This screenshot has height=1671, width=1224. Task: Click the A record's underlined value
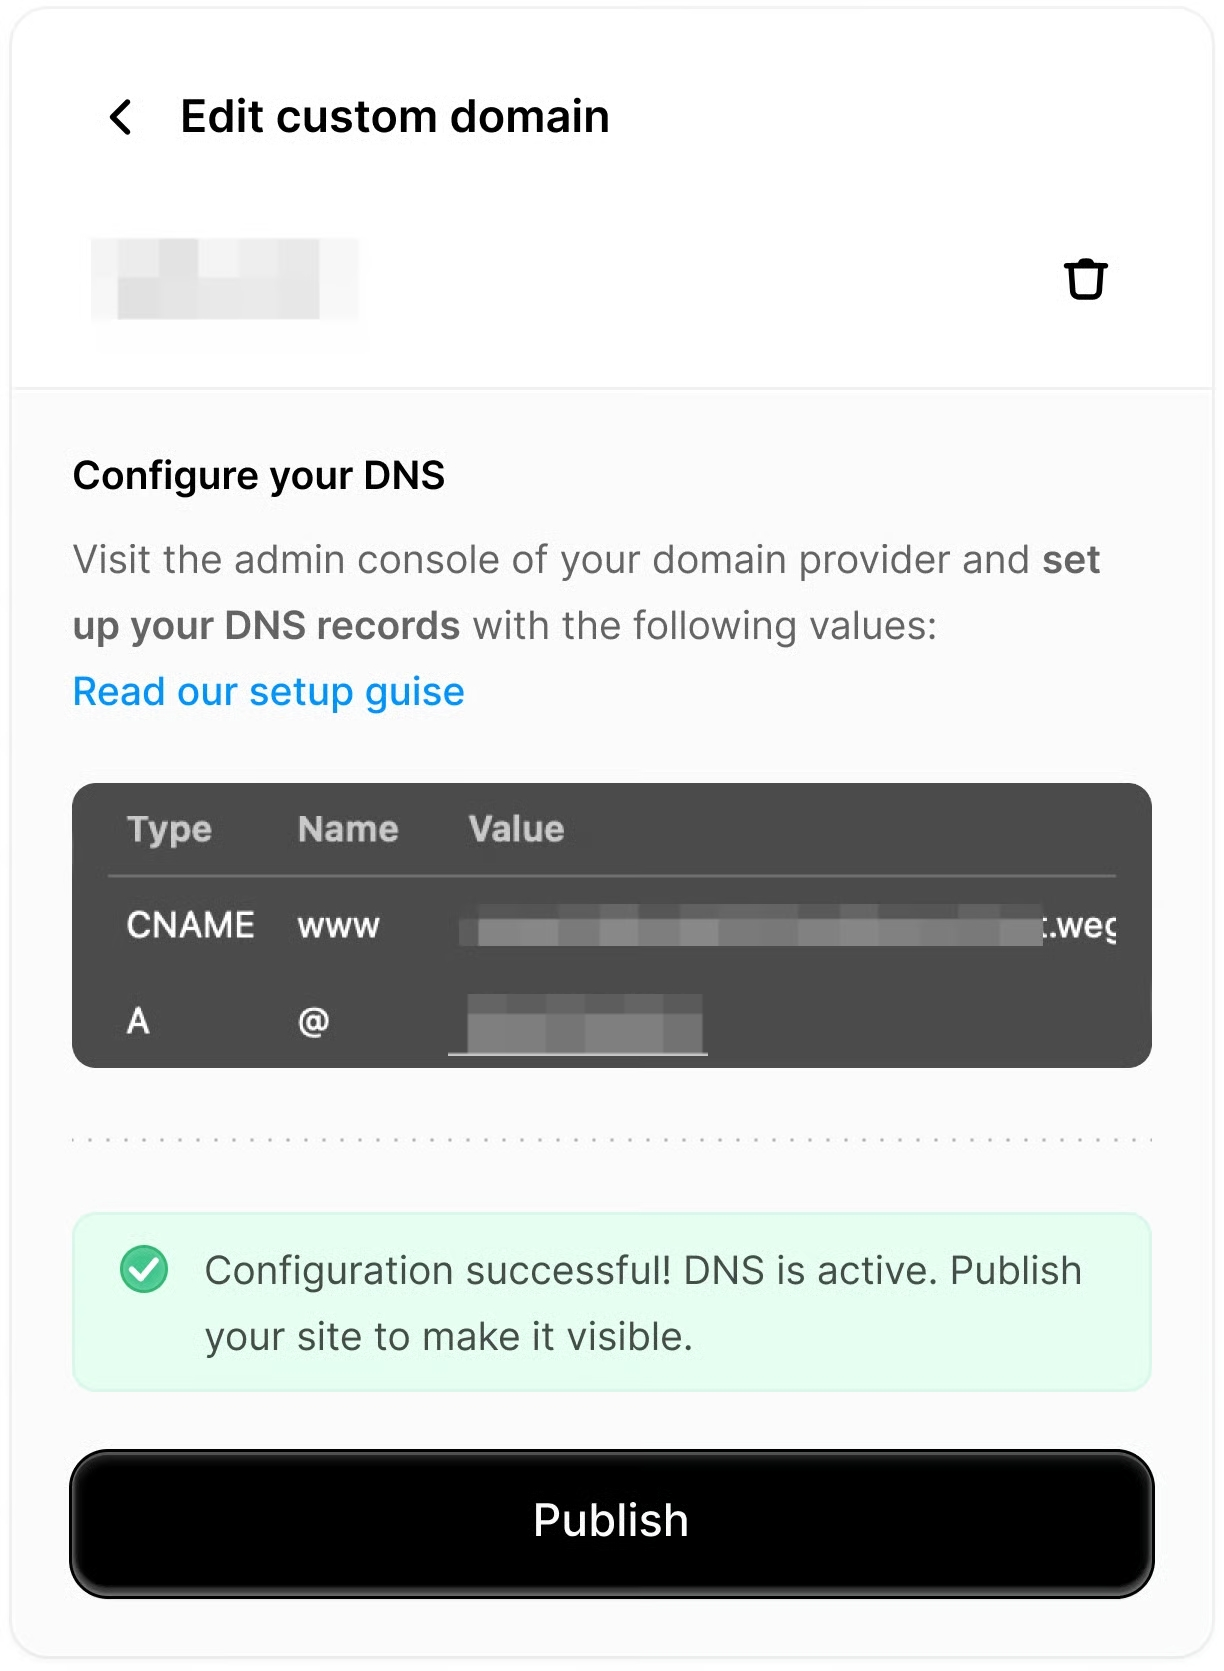point(578,1024)
